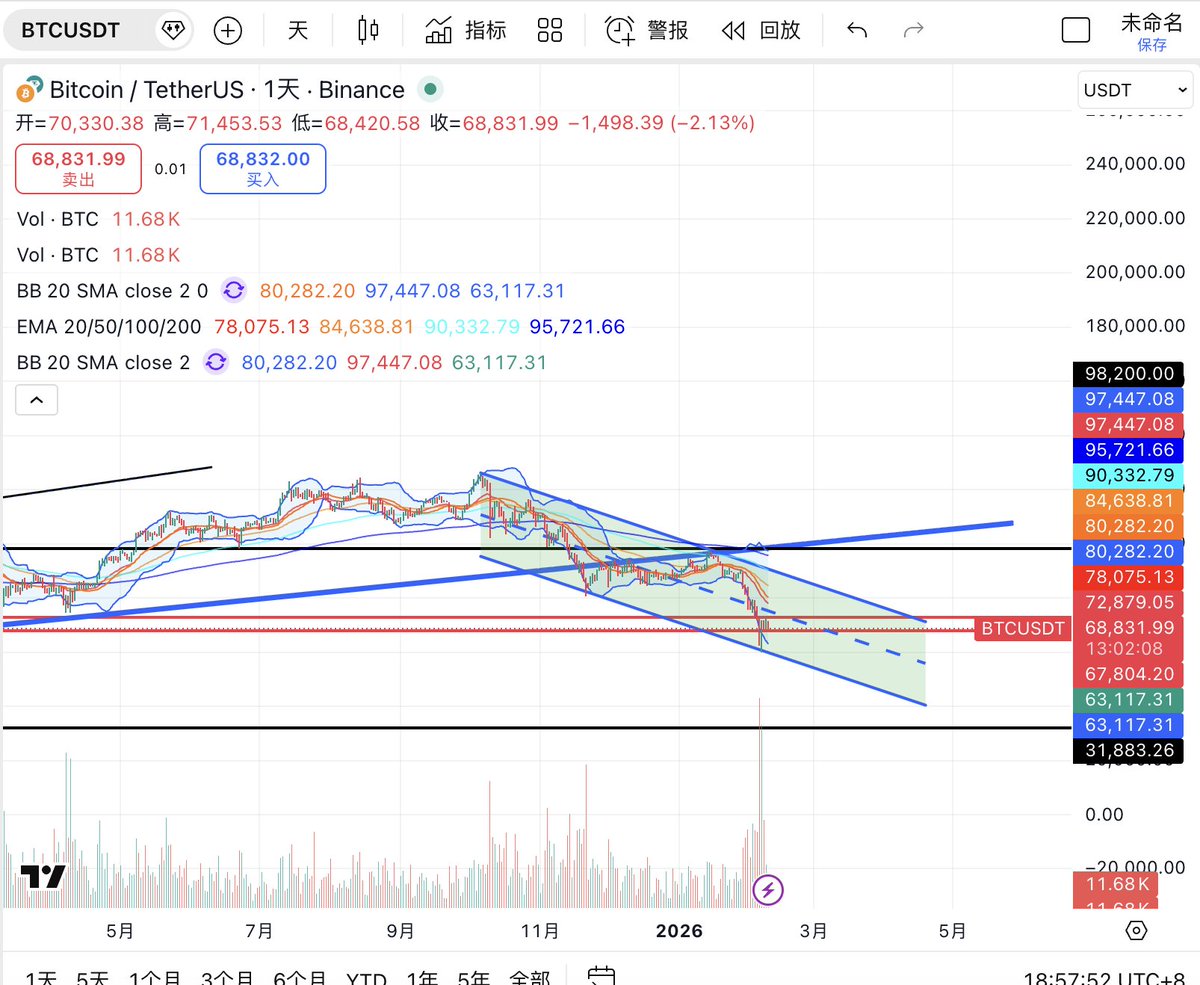Click the red 78,075.13 axis label
The width and height of the screenshot is (1200, 985).
1129,577
